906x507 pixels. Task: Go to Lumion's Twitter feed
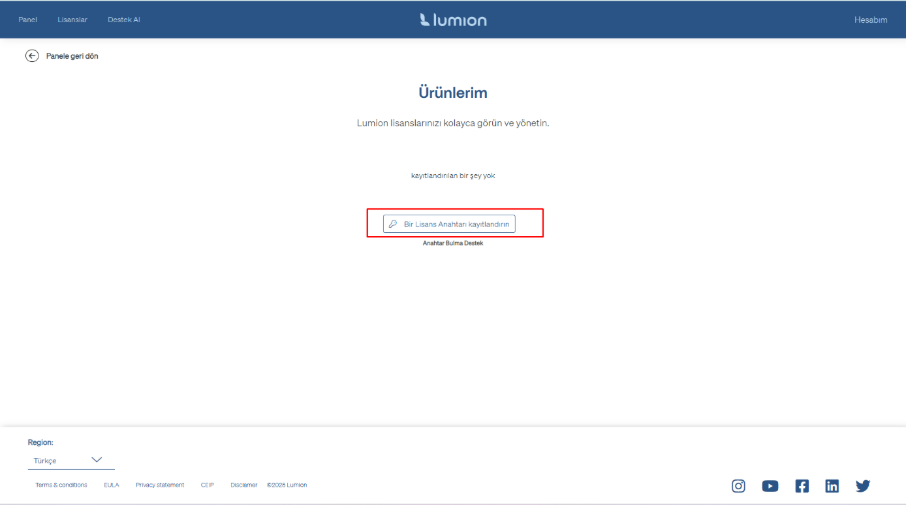[863, 486]
